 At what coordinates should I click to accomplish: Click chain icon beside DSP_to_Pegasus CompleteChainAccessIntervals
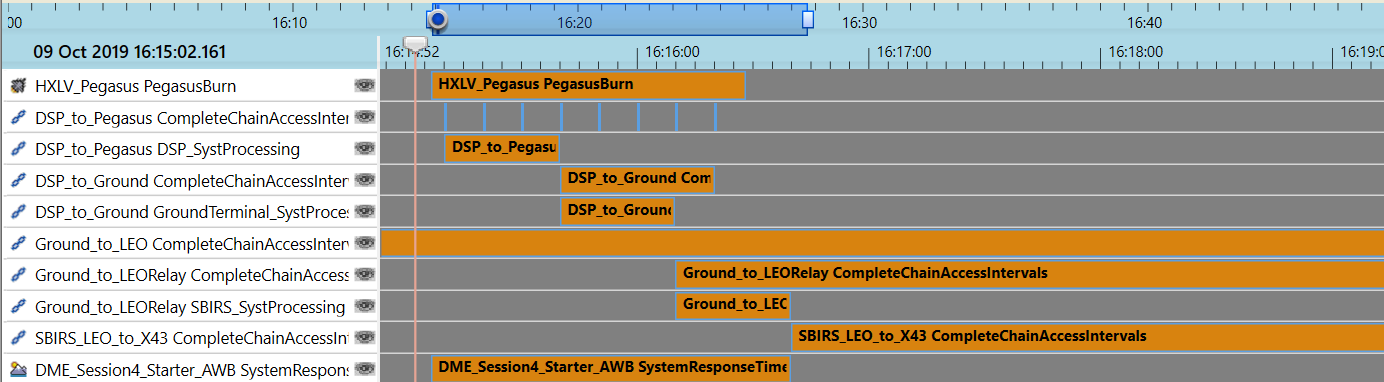[x=16, y=117]
